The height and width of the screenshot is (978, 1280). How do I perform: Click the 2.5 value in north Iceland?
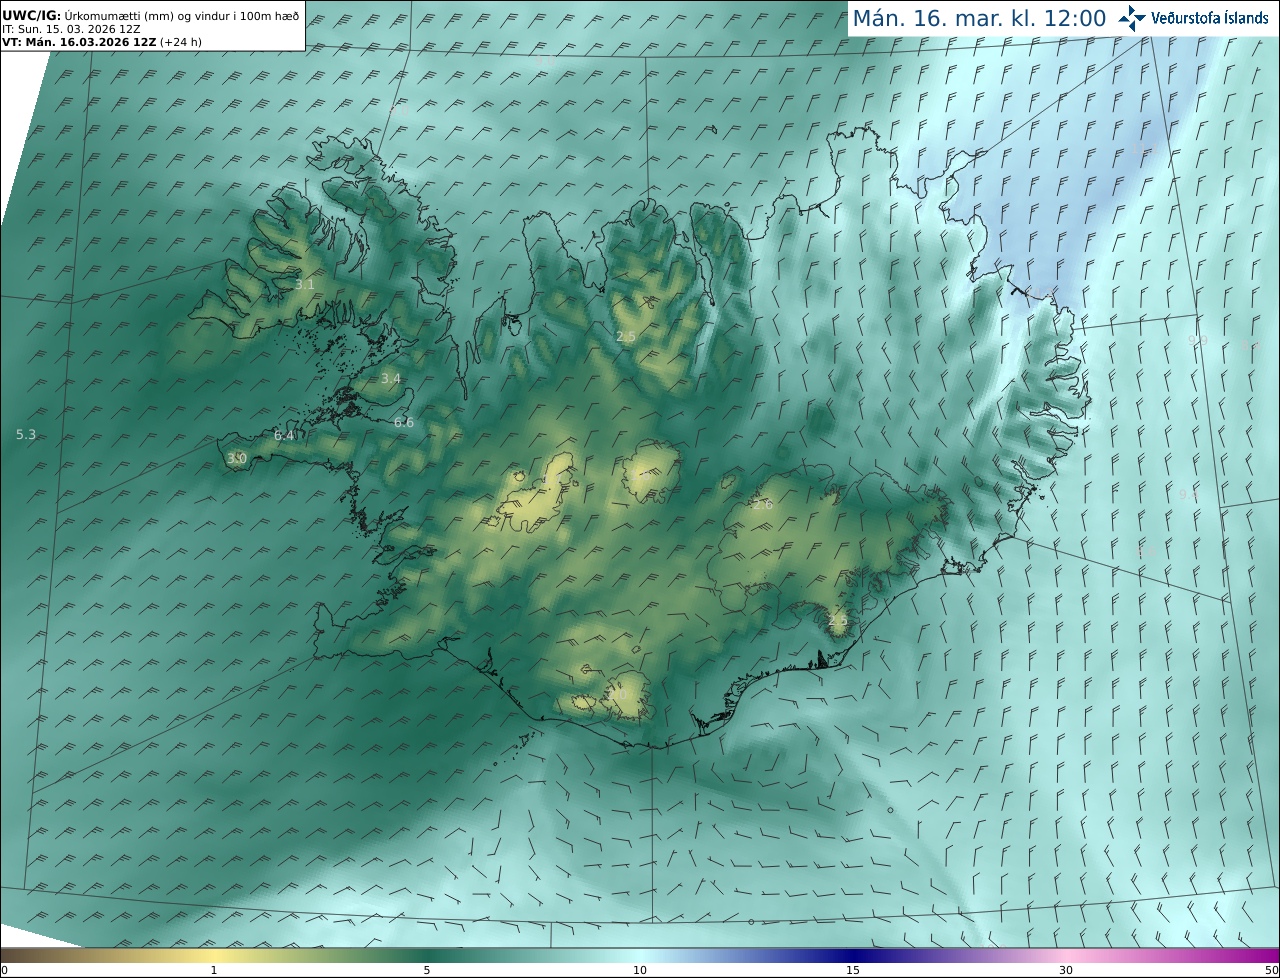(626, 337)
